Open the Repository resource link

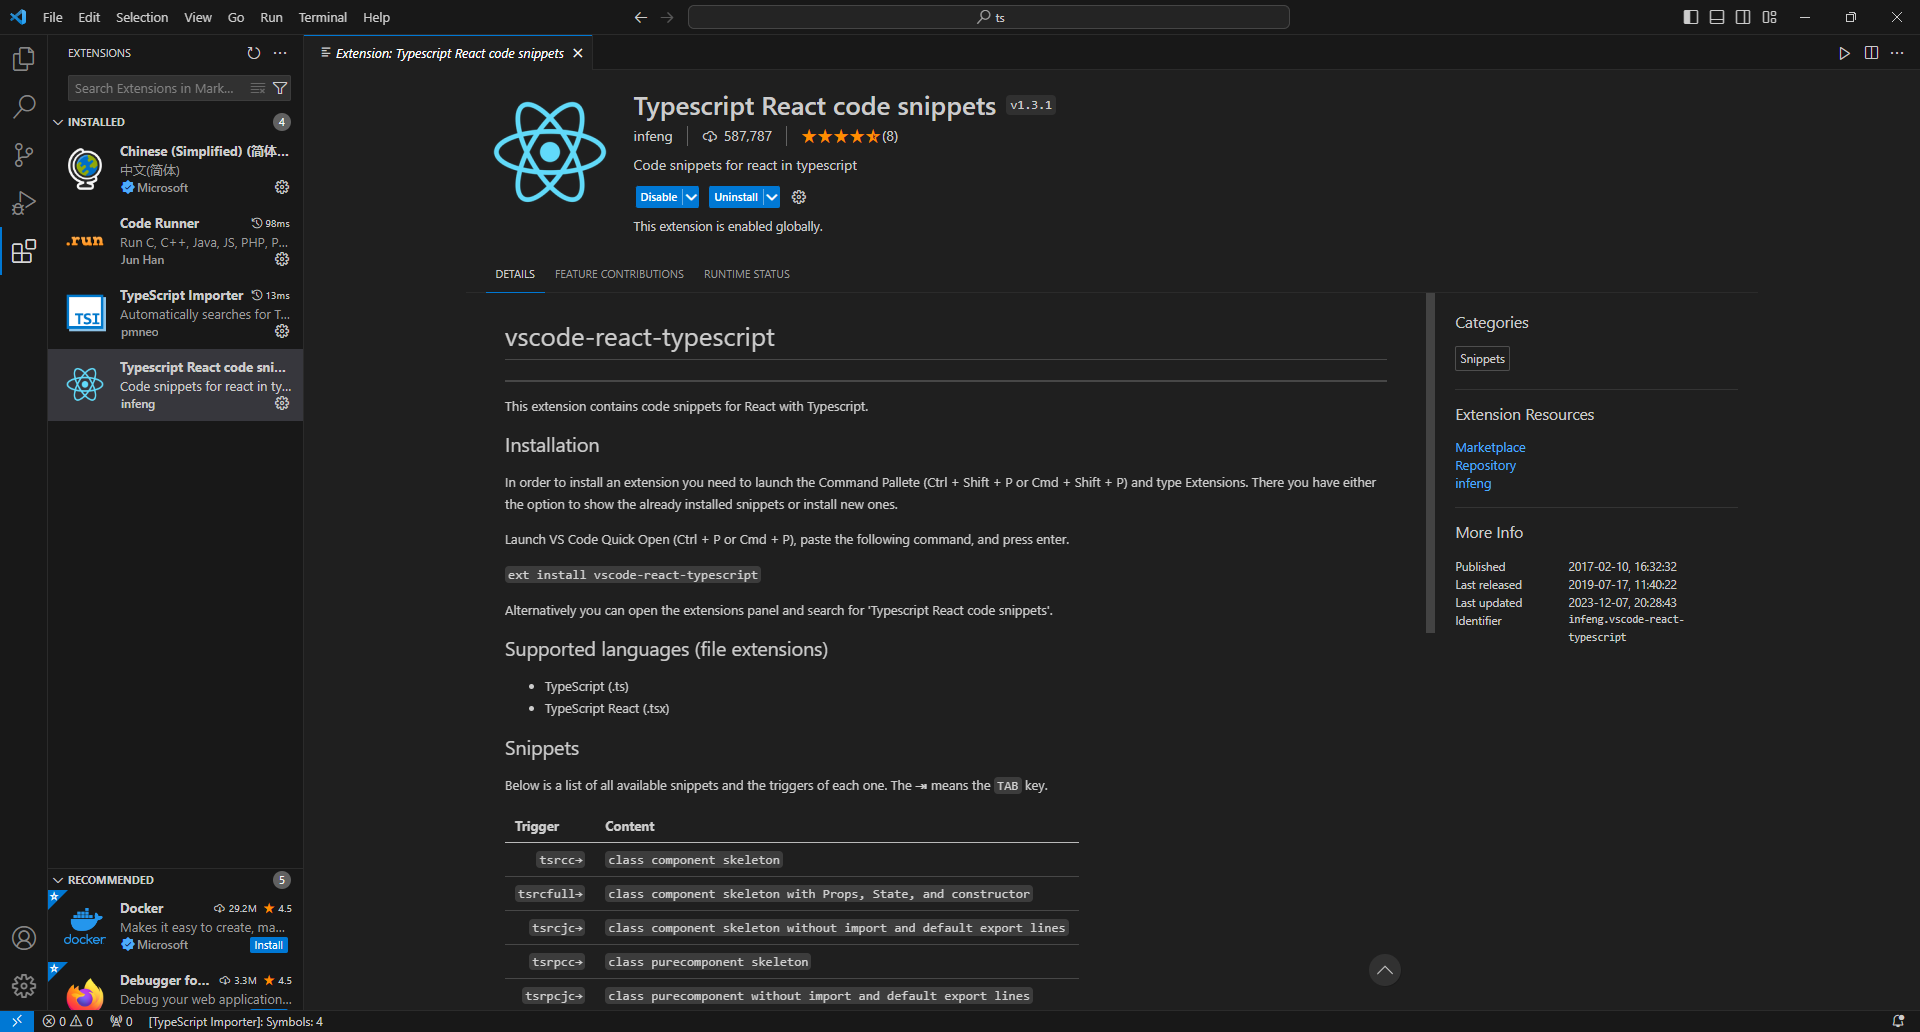[x=1485, y=465]
